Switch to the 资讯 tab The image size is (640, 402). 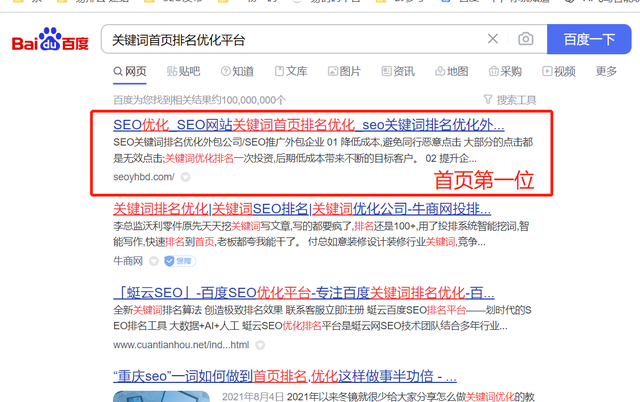tap(398, 71)
